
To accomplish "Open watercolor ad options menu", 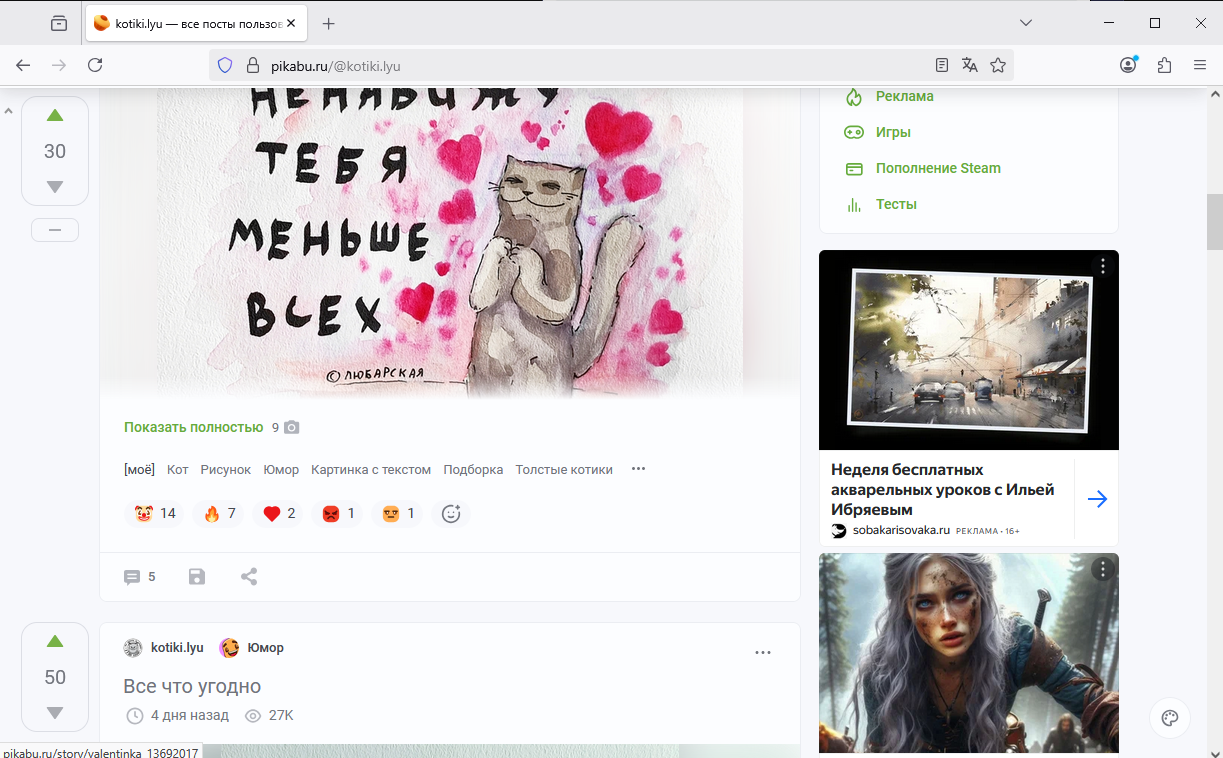I will click(x=1103, y=266).
